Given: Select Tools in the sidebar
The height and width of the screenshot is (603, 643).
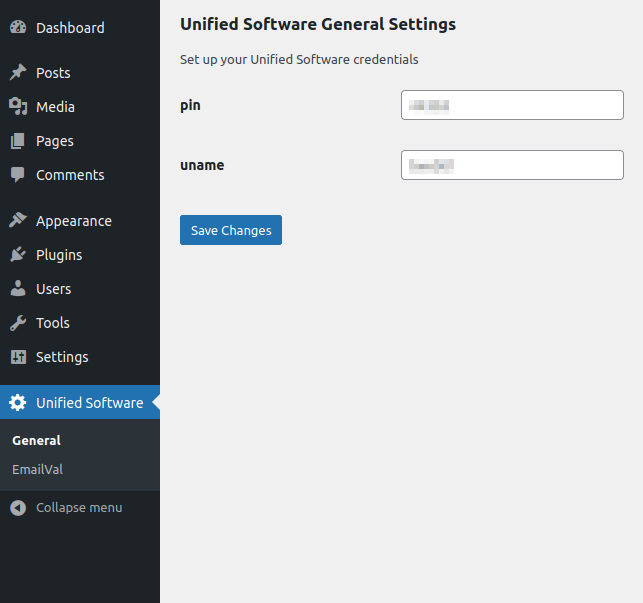Looking at the screenshot, I should tap(80, 323).
